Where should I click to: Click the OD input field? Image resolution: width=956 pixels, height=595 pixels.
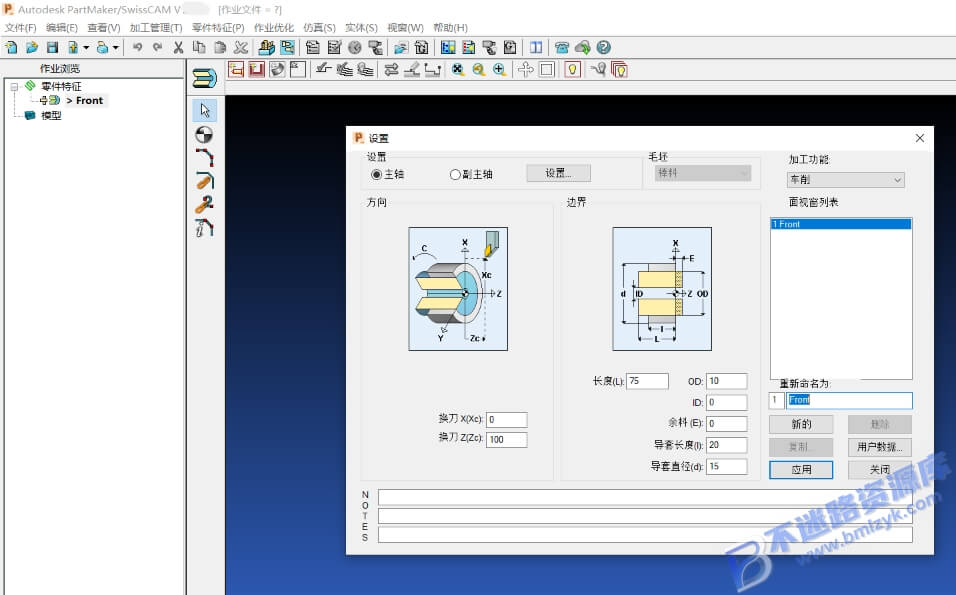tap(727, 381)
